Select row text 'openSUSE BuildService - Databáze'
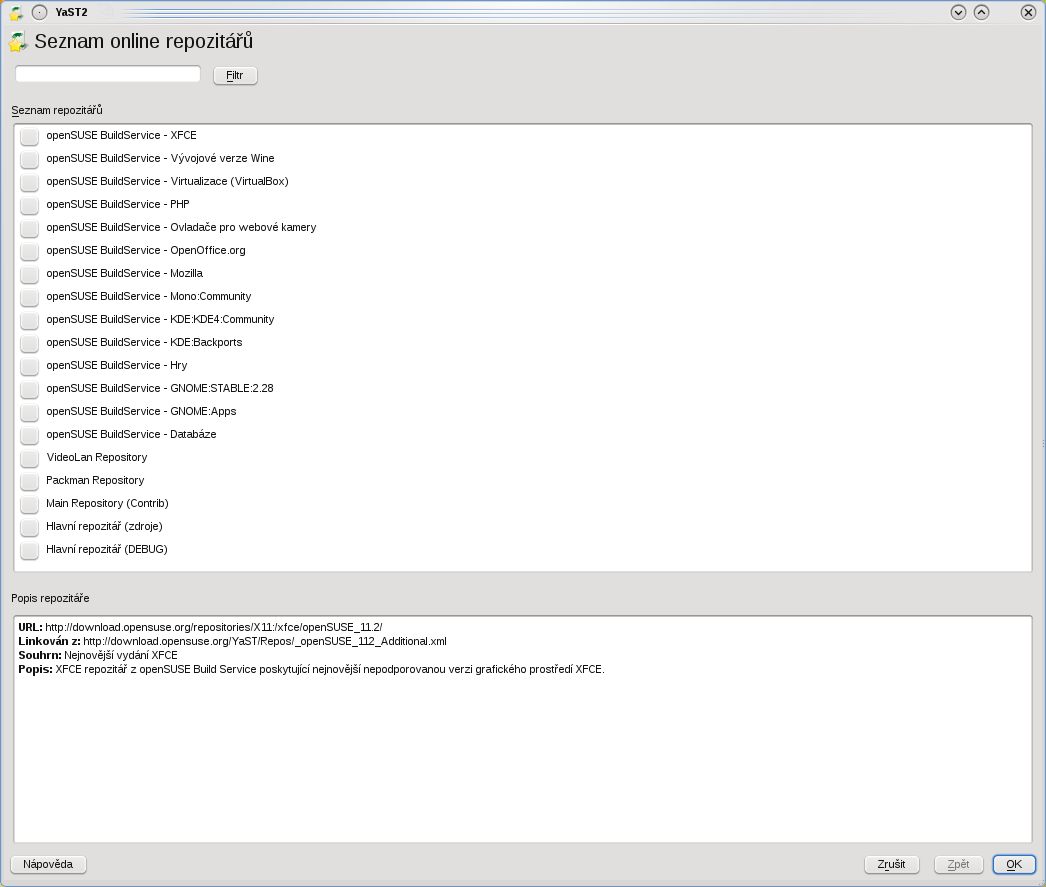The image size is (1046, 887). (x=131, y=434)
